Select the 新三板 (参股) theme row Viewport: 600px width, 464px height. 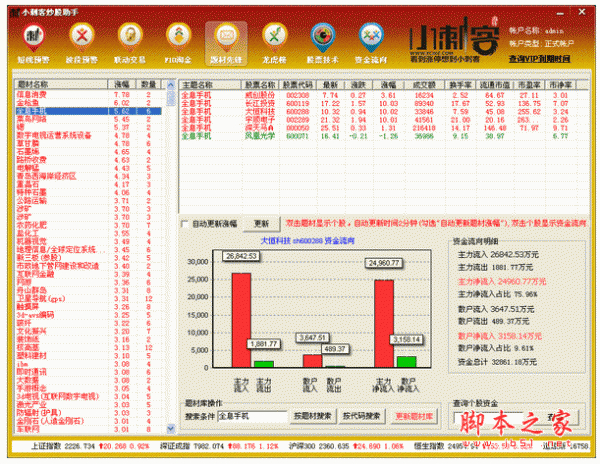point(88,257)
